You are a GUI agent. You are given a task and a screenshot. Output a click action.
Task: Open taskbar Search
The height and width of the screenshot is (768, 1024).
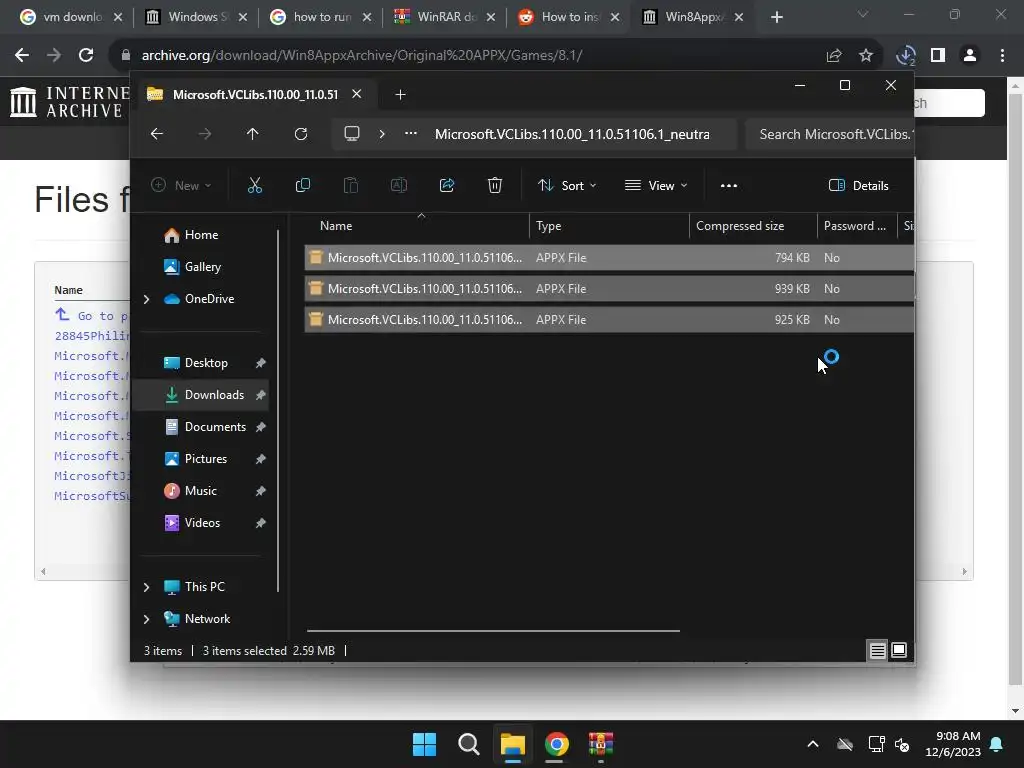click(x=468, y=744)
